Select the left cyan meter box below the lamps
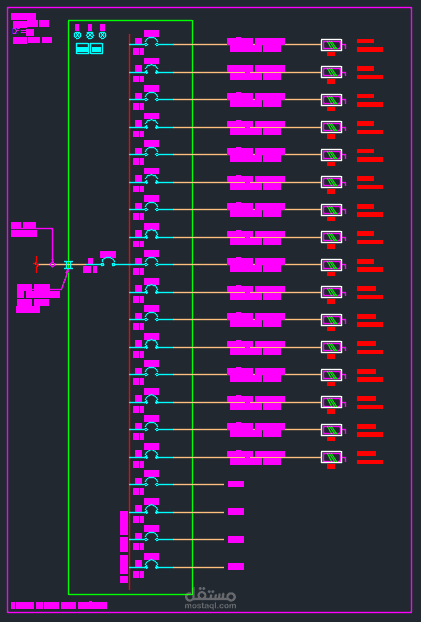 pos(82,48)
